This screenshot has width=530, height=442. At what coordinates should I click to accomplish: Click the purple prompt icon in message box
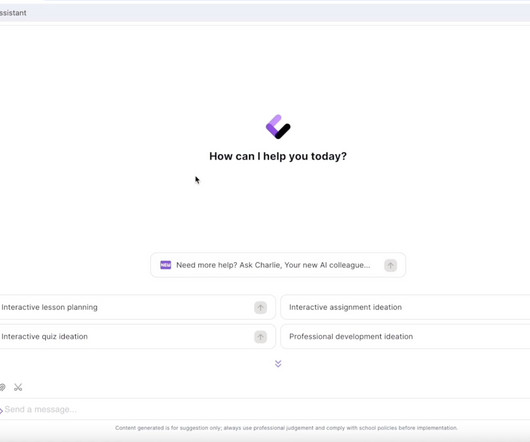[x=1, y=411]
